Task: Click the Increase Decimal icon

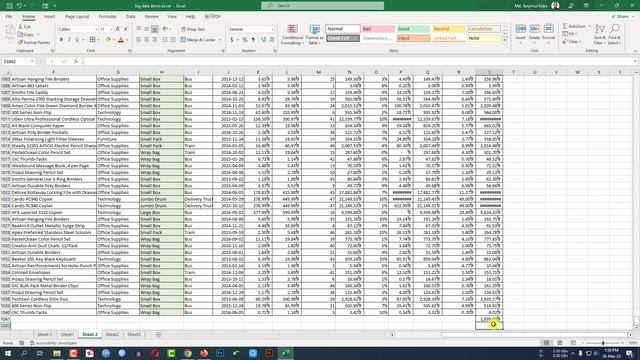Action: point(263,40)
